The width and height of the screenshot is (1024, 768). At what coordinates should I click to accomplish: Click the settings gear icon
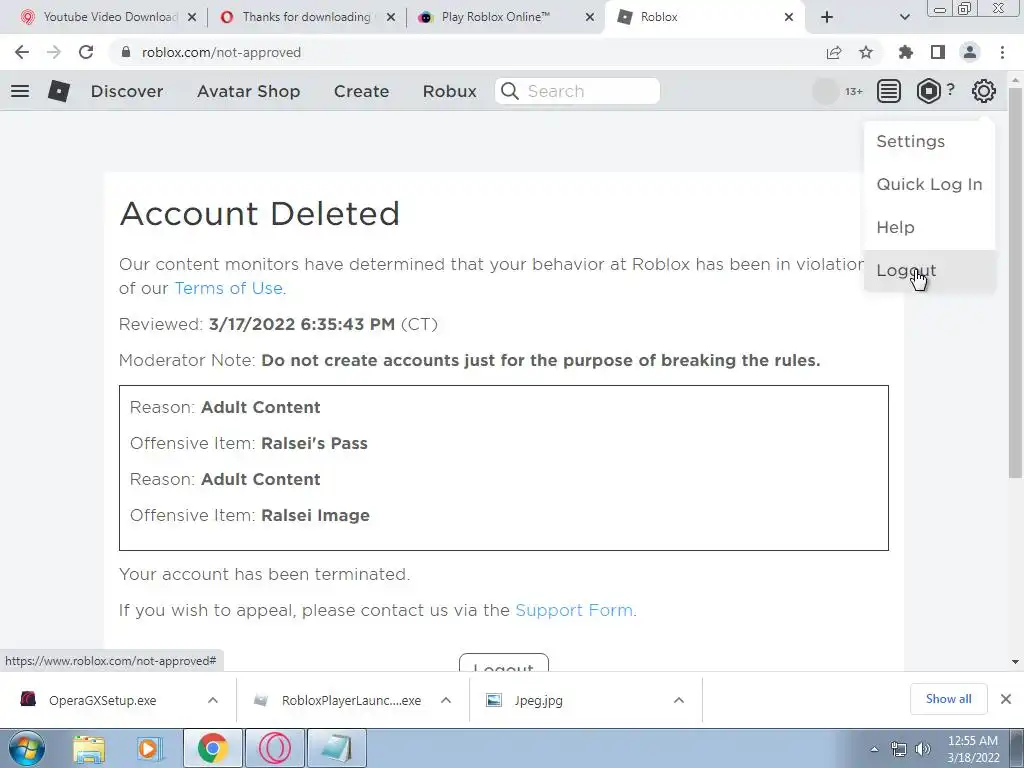point(984,91)
